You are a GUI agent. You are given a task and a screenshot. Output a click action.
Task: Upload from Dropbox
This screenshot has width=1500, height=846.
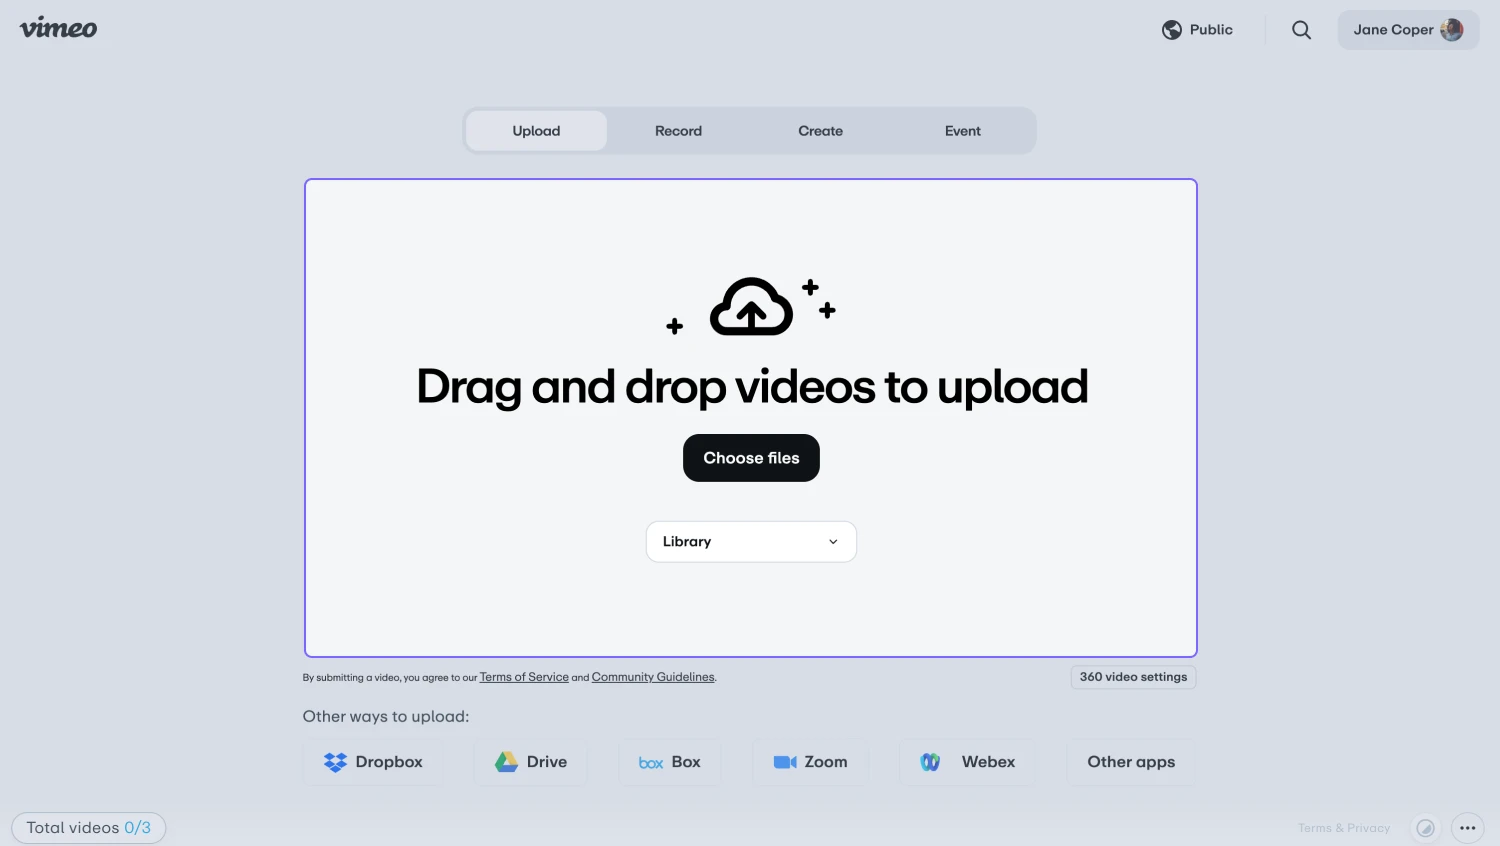click(x=373, y=762)
